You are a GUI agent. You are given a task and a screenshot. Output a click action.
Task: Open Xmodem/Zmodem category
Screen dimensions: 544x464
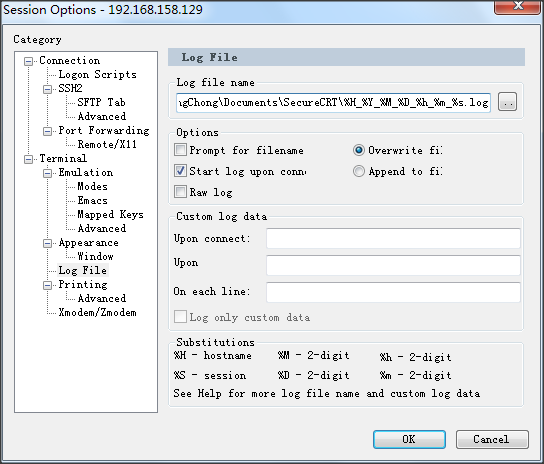[97, 312]
